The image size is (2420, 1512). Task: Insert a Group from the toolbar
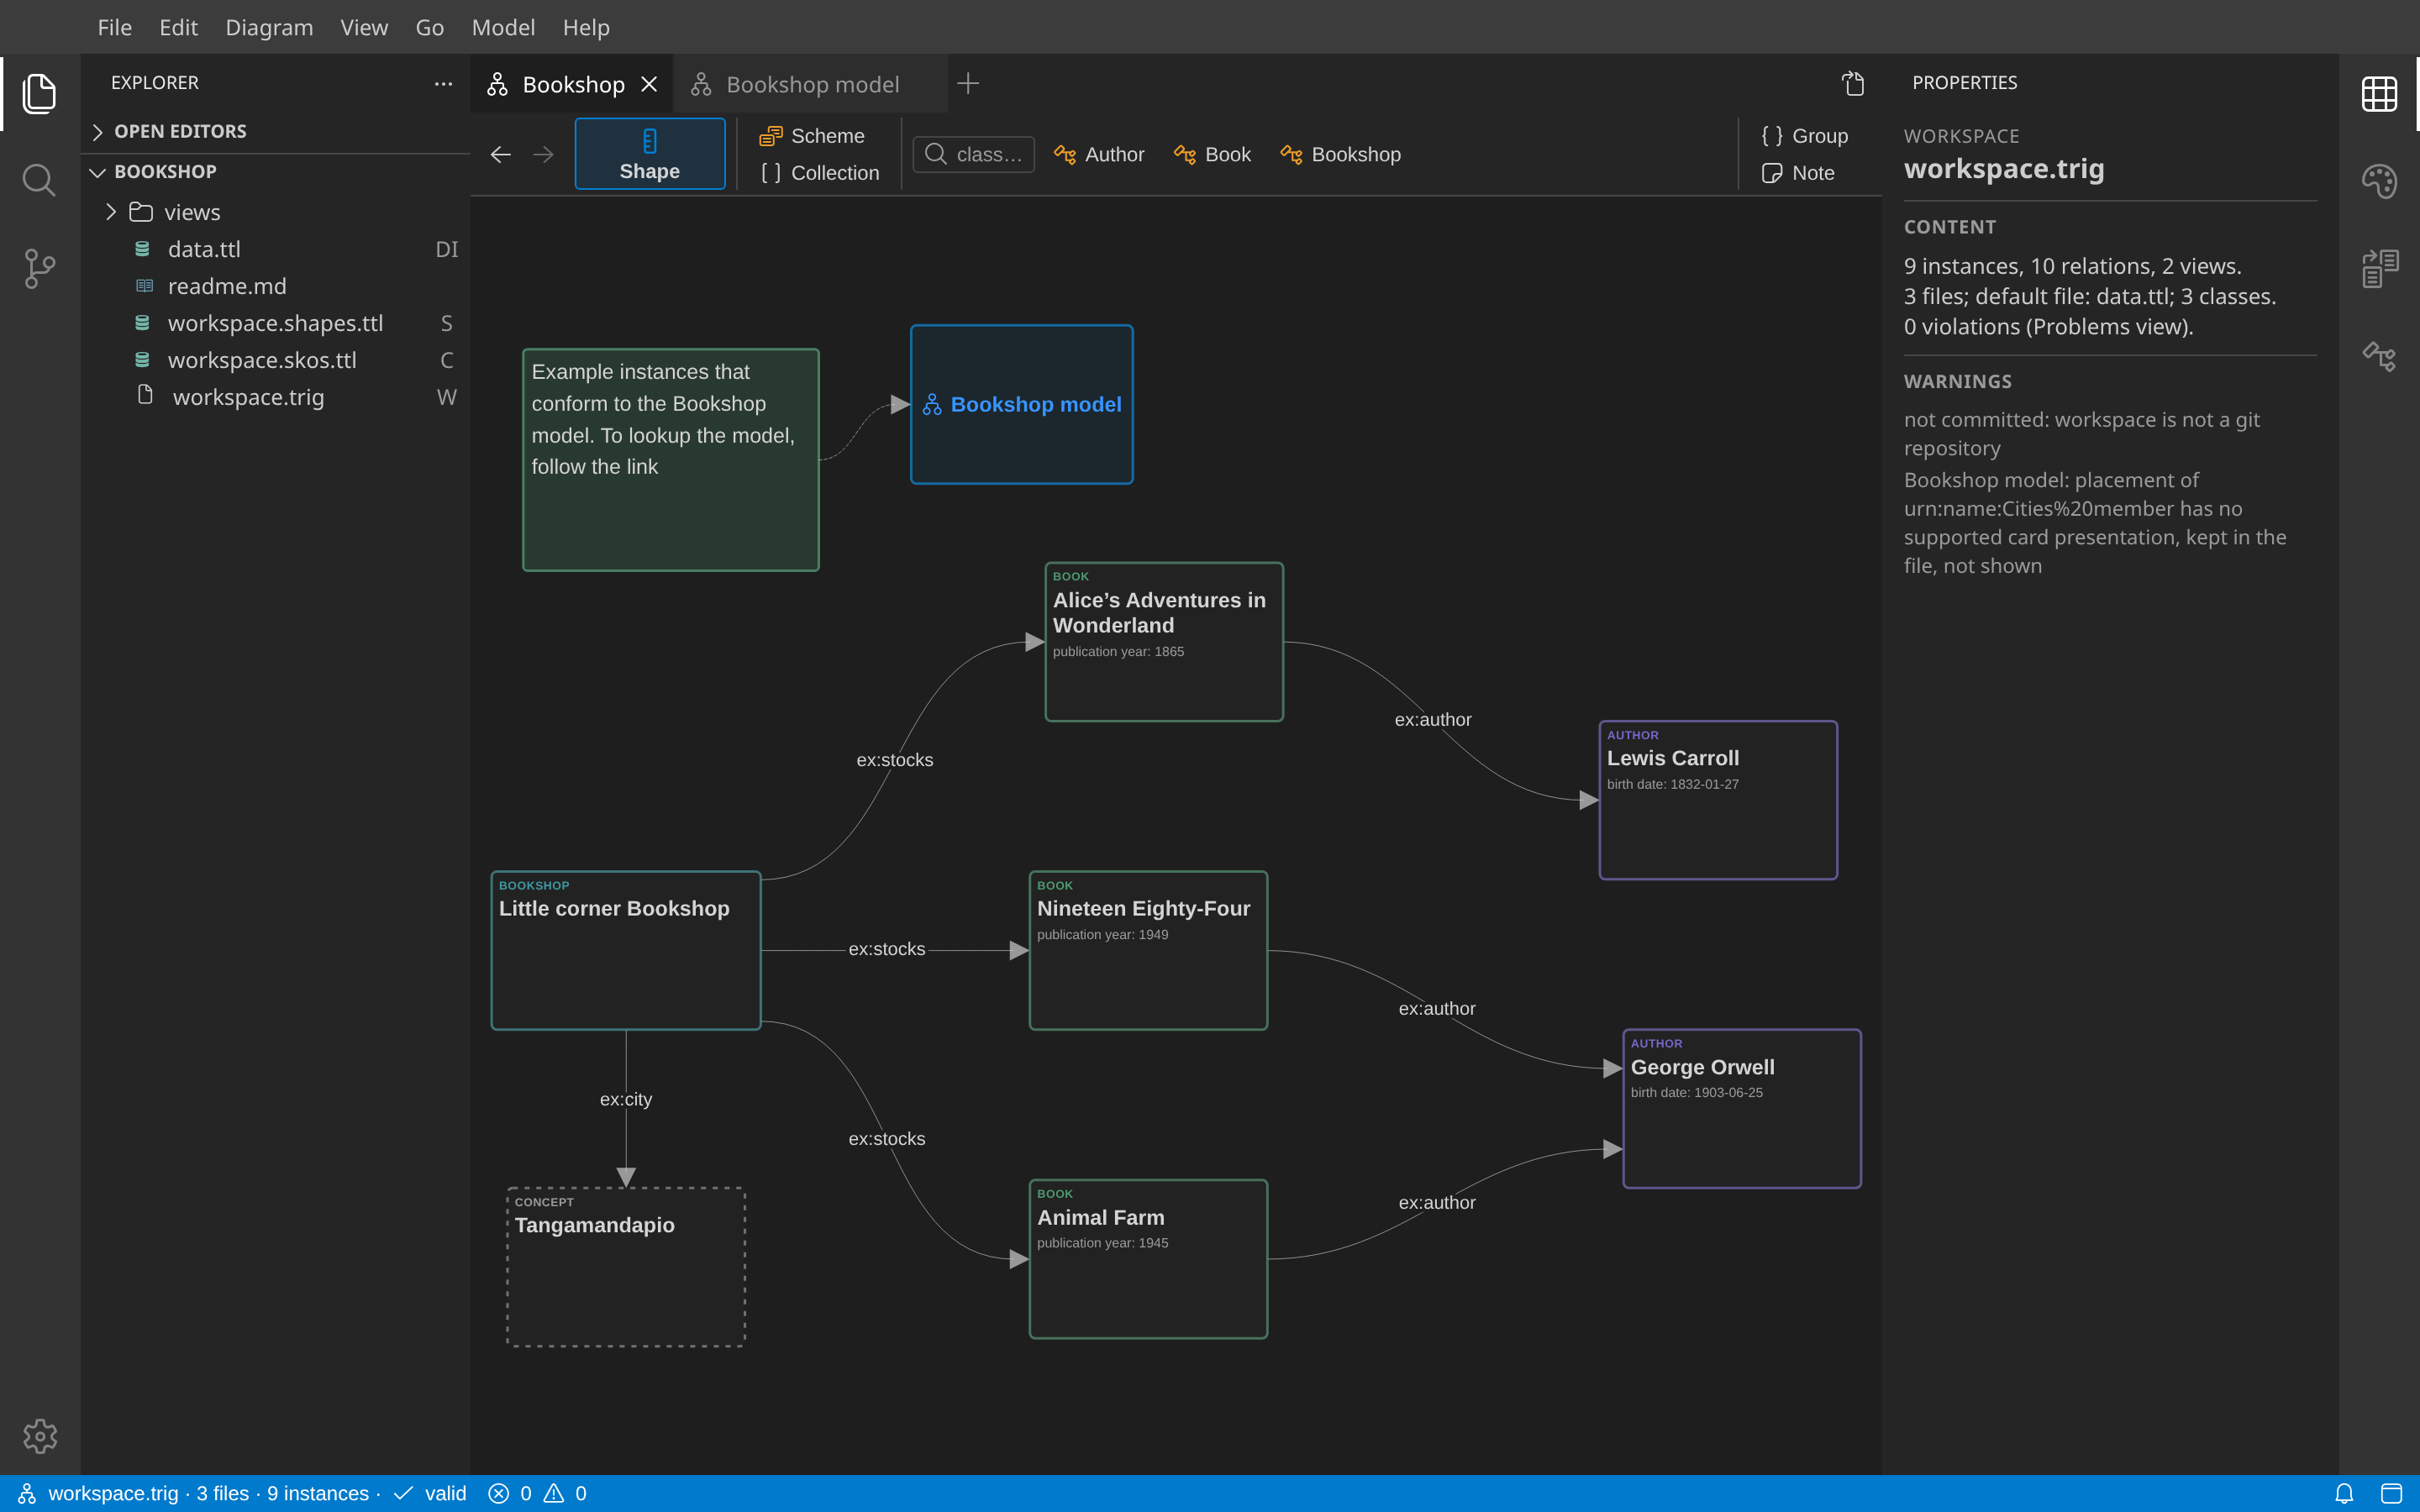[x=1805, y=136]
